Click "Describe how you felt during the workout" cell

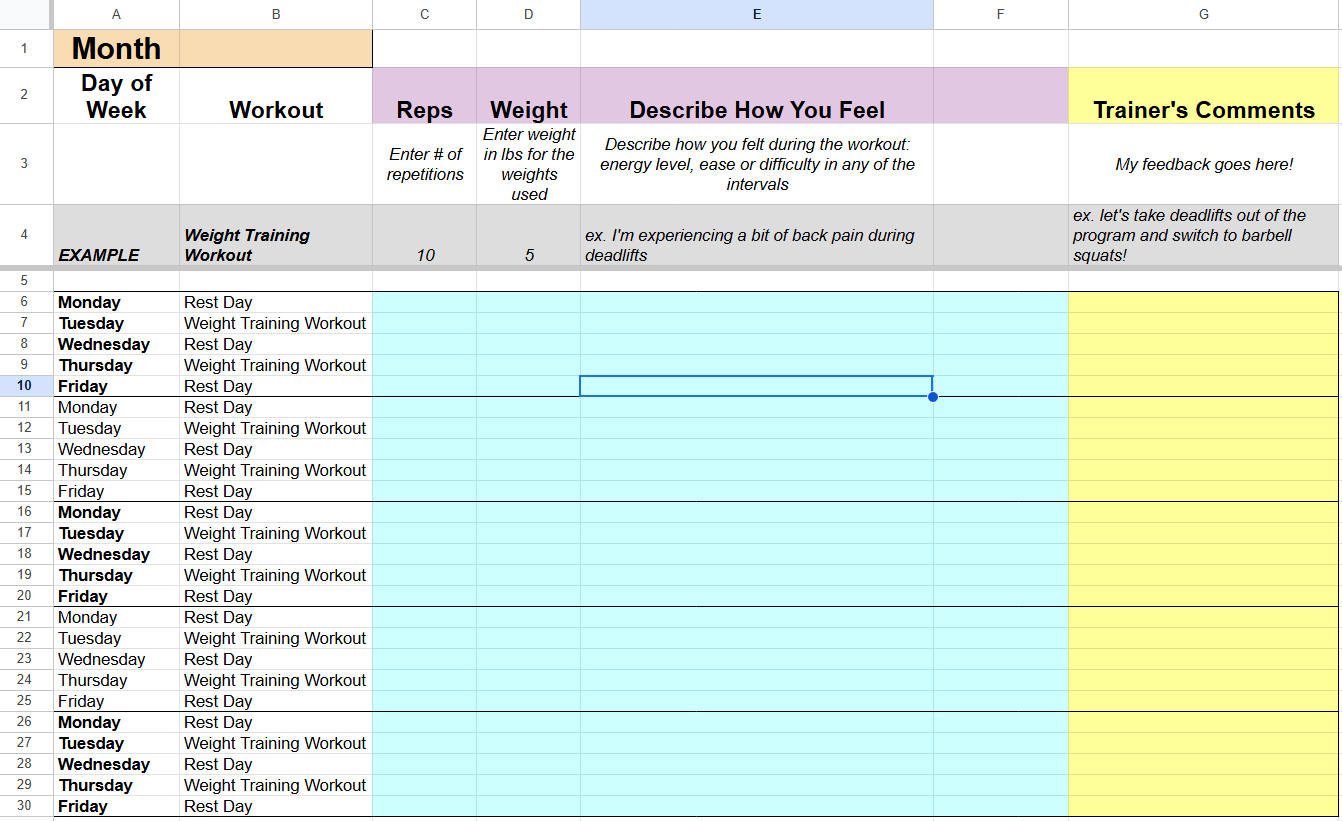click(x=757, y=164)
